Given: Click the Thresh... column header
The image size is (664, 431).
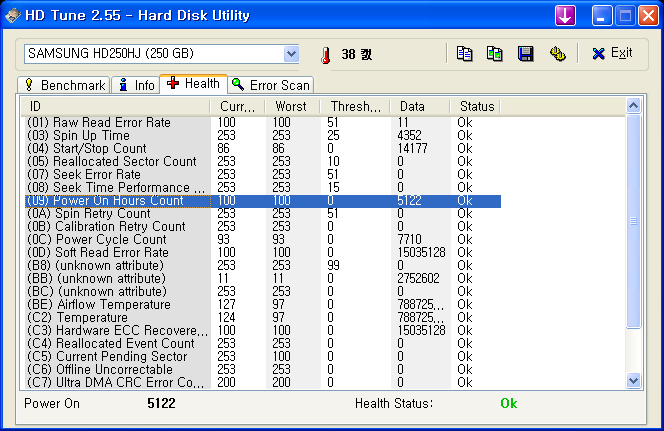Looking at the screenshot, I should click(355, 107).
